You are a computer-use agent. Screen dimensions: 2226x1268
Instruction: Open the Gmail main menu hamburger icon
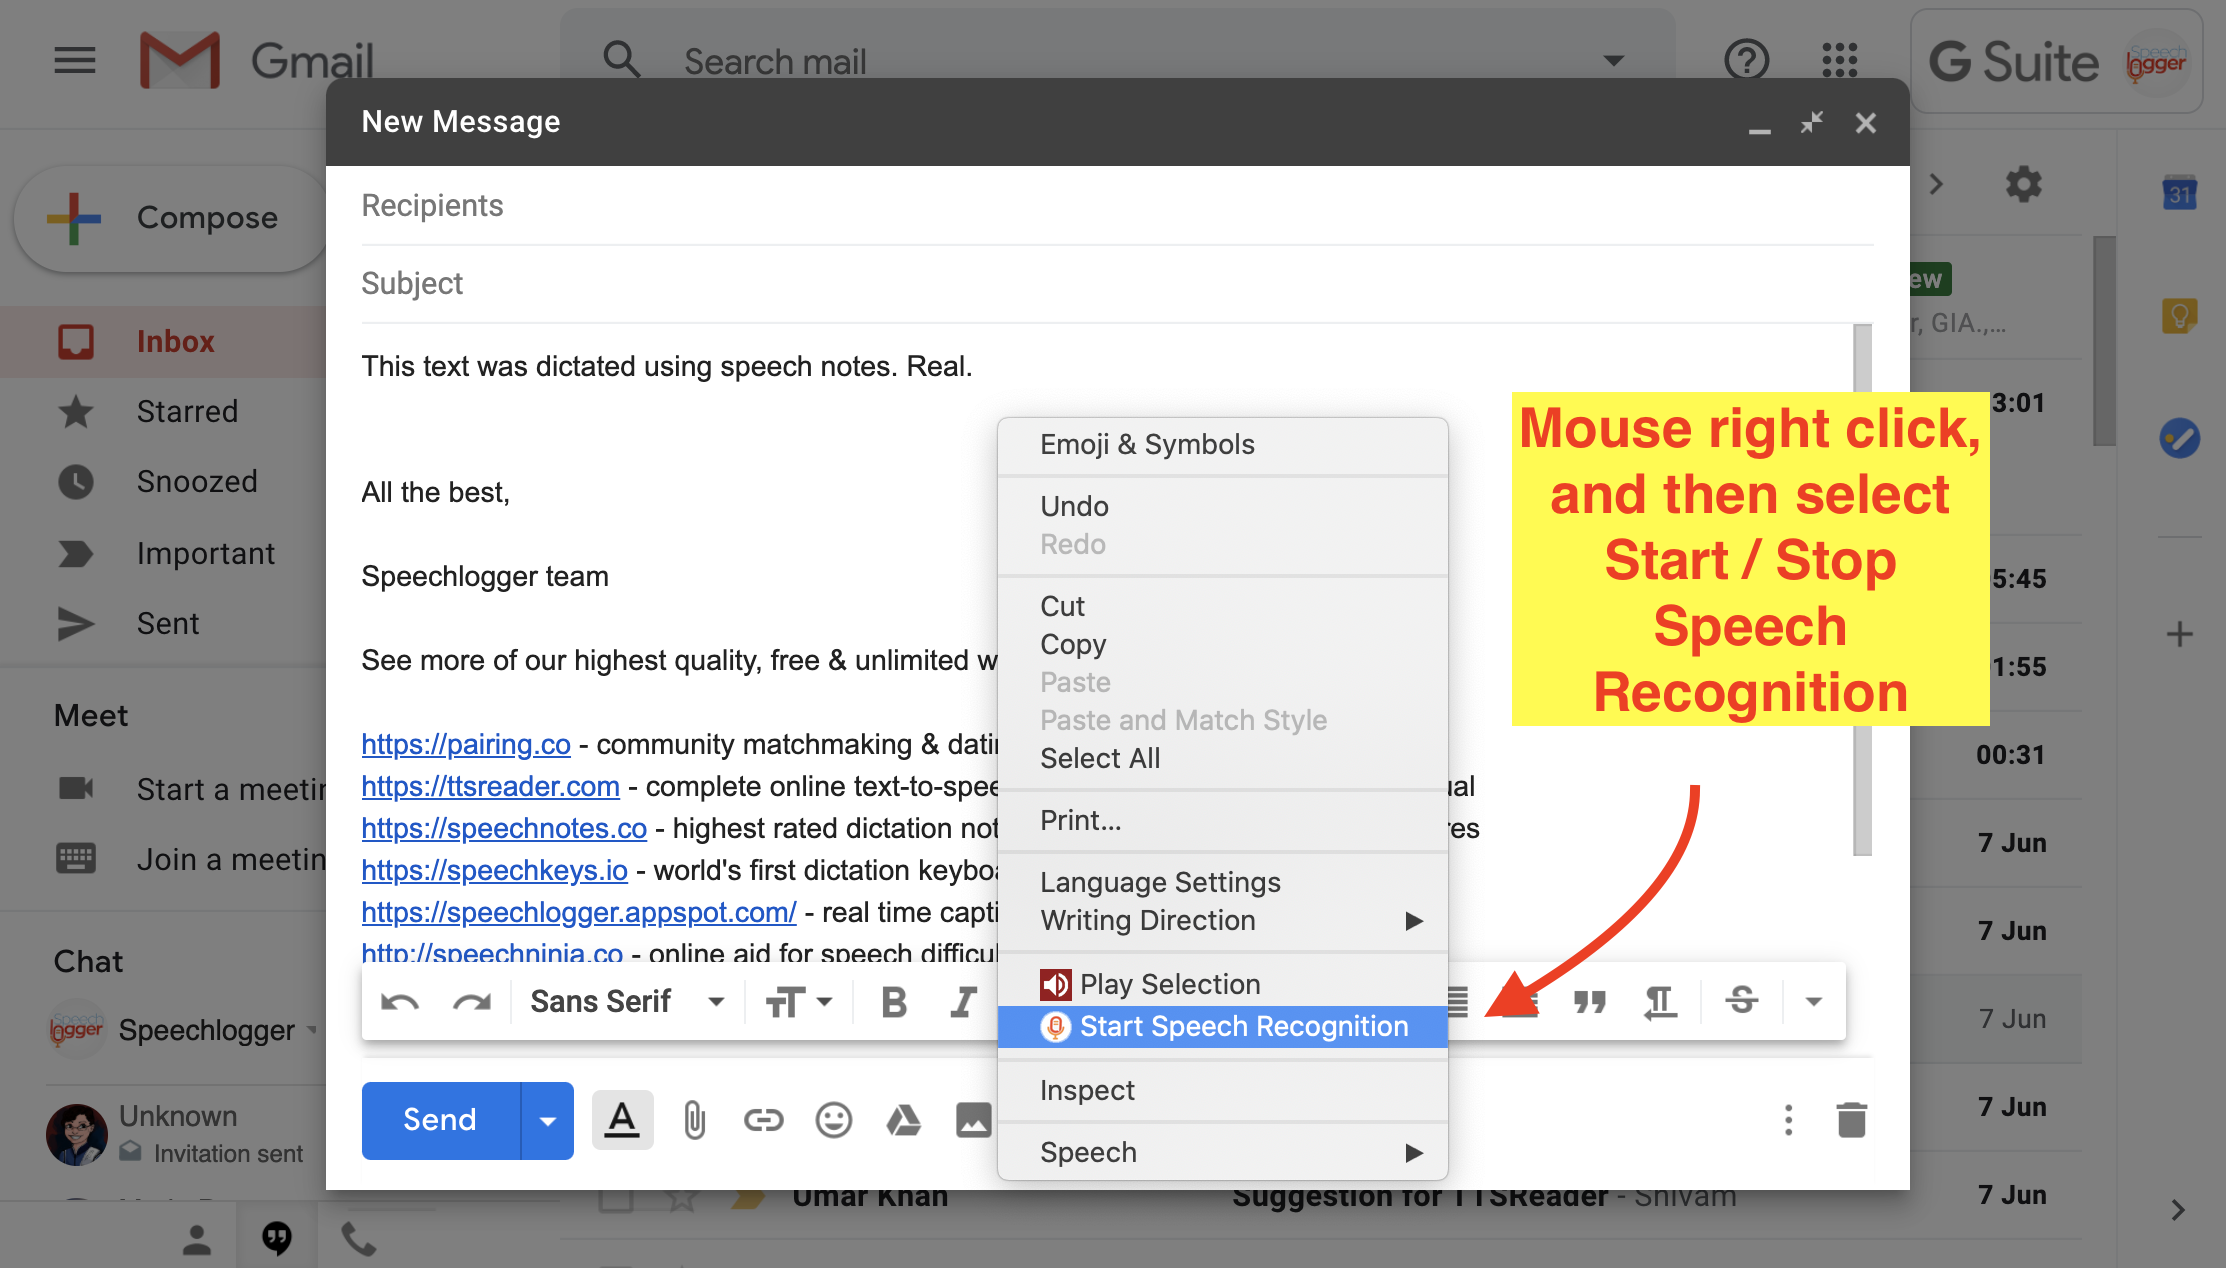(x=75, y=61)
